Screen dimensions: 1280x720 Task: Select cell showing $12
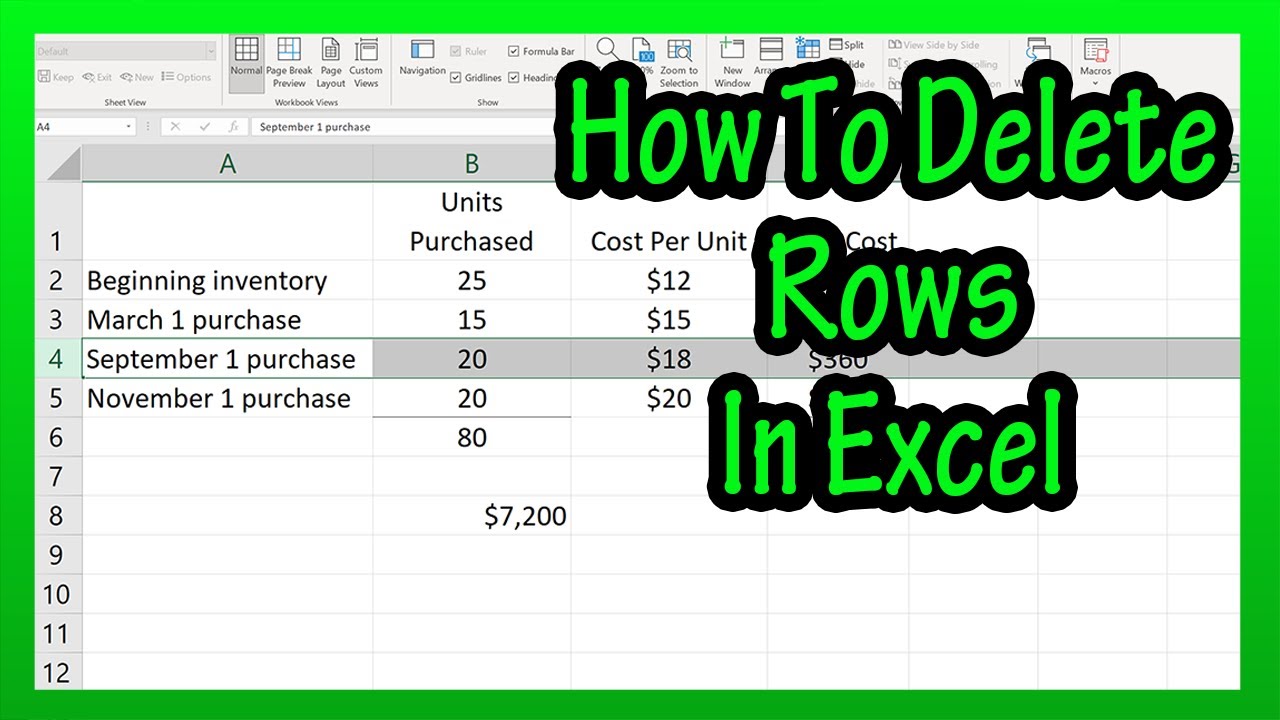669,280
